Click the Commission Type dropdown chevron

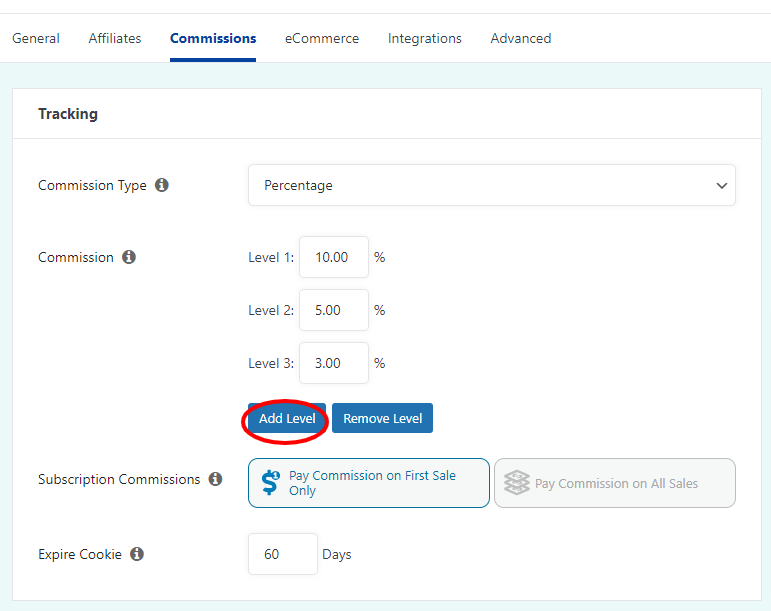721,186
